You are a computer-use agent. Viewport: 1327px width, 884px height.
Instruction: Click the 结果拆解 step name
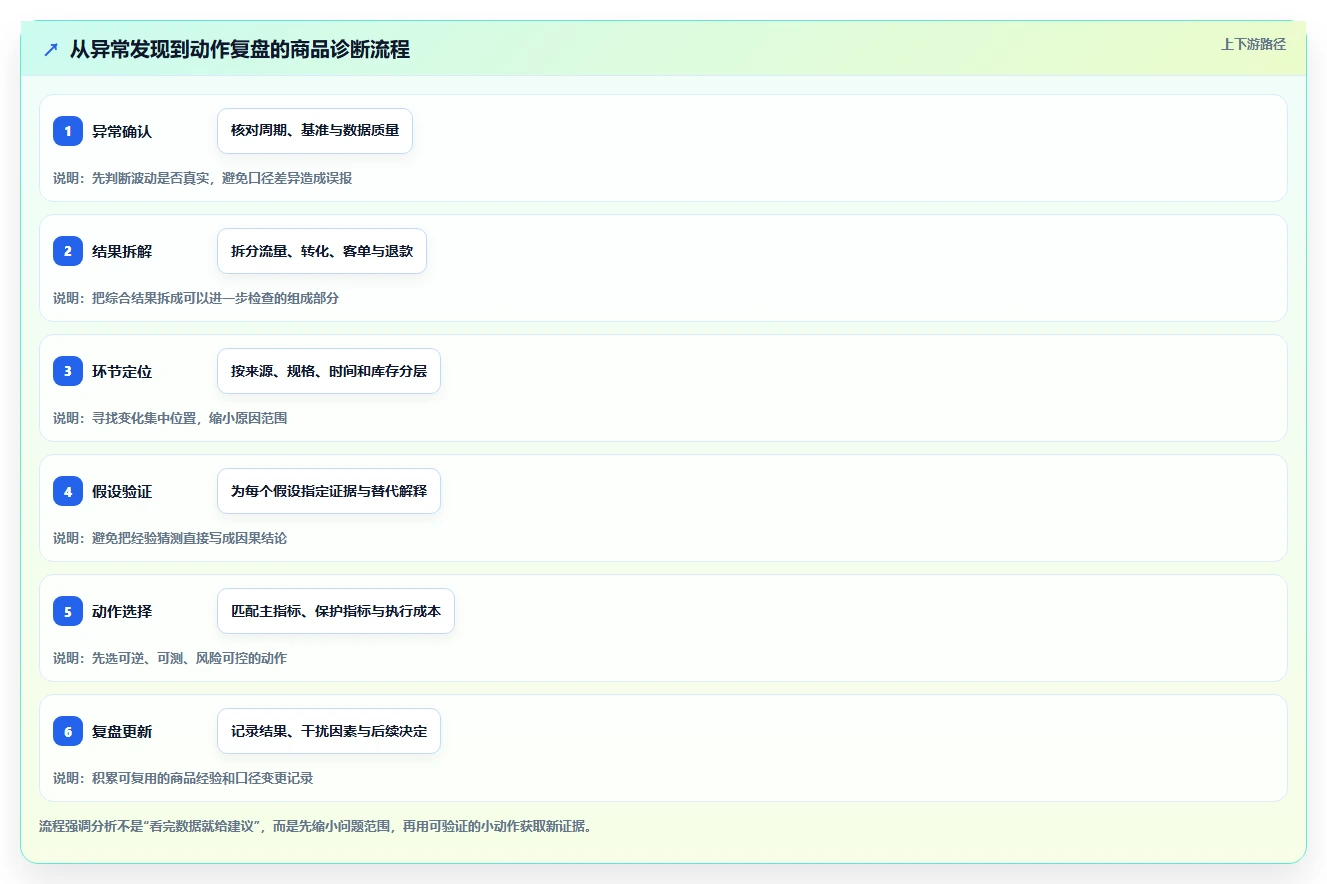(122, 251)
